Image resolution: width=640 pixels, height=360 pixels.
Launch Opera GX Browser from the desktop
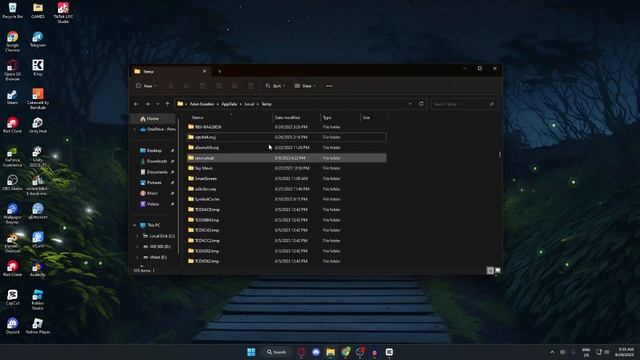pos(12,70)
